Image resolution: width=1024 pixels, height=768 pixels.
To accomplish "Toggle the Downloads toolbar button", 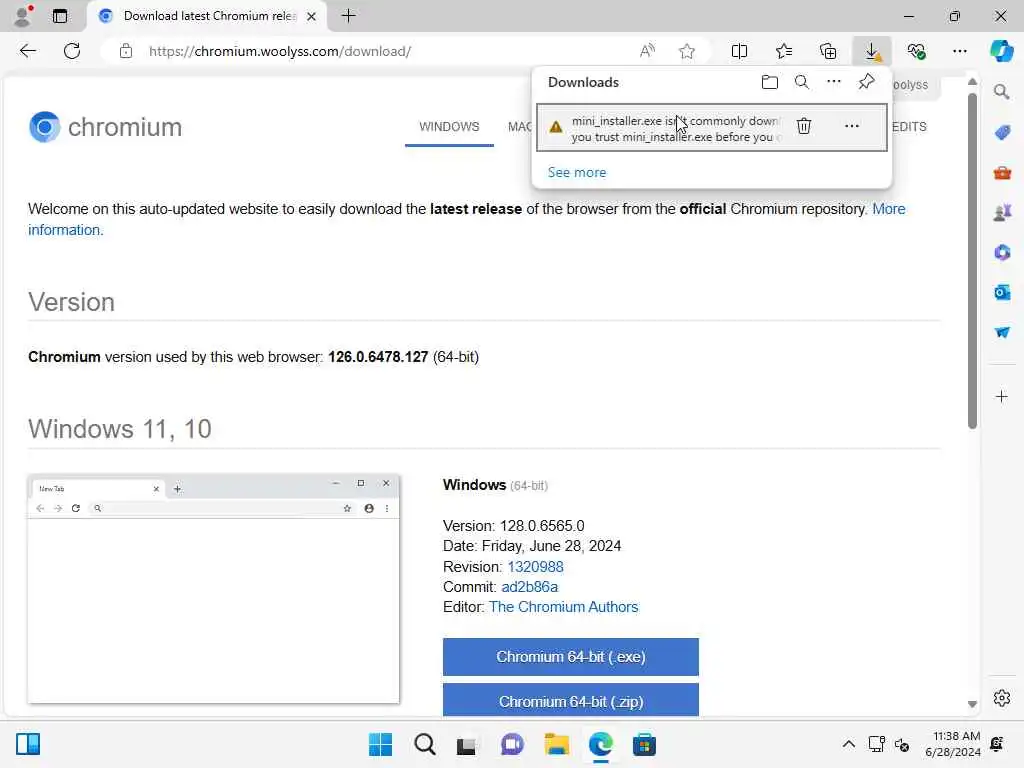I will click(872, 51).
